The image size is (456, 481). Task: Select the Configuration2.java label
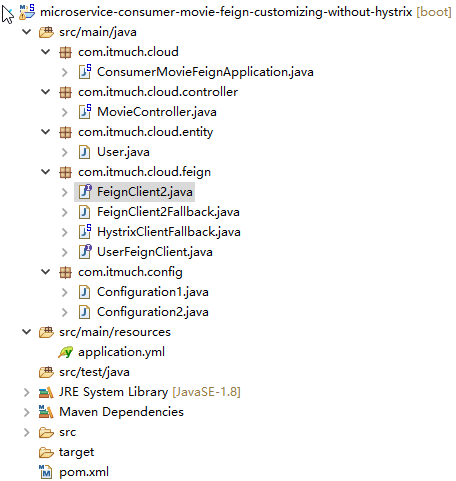click(153, 312)
